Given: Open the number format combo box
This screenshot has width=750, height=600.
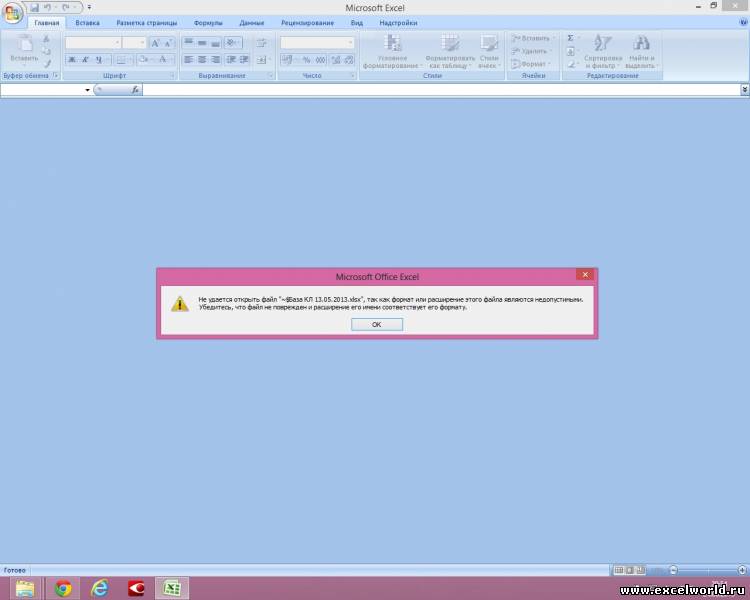Looking at the screenshot, I should pos(317,43).
